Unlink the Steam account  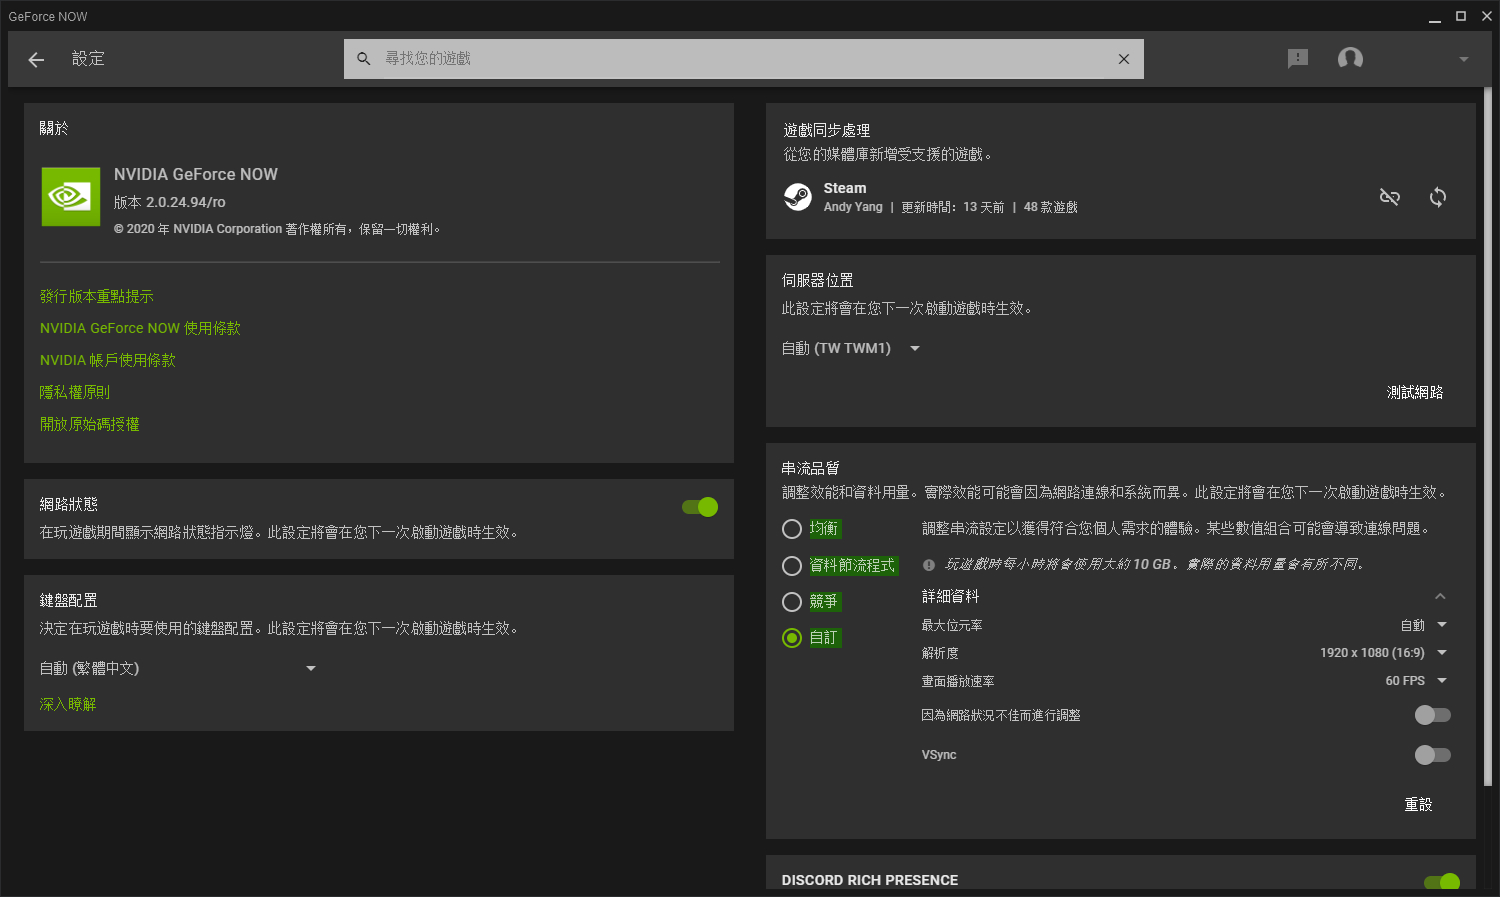click(1390, 197)
